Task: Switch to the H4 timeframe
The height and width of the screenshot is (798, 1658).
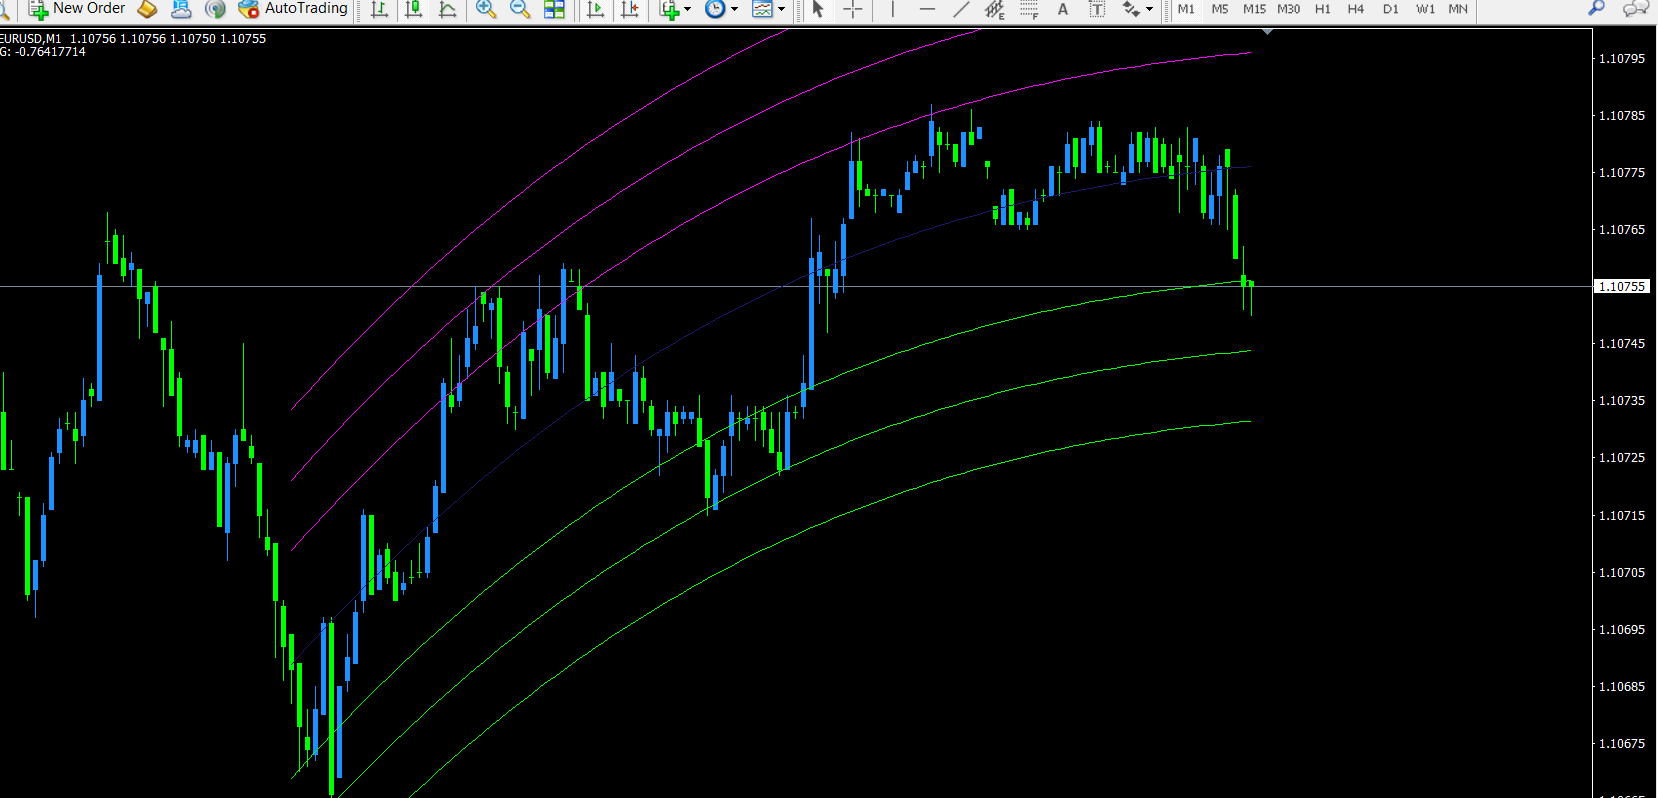Action: point(1356,9)
